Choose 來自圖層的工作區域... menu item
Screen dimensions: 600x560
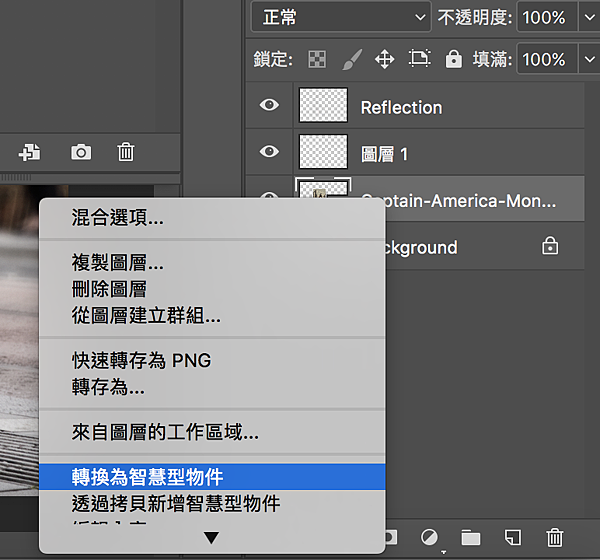click(x=212, y=432)
